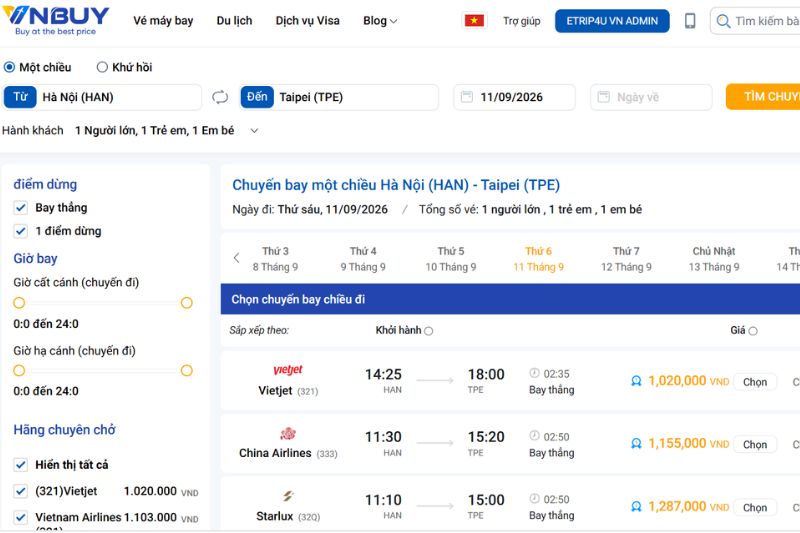Click right handle of takeoff time slider

(x=187, y=303)
